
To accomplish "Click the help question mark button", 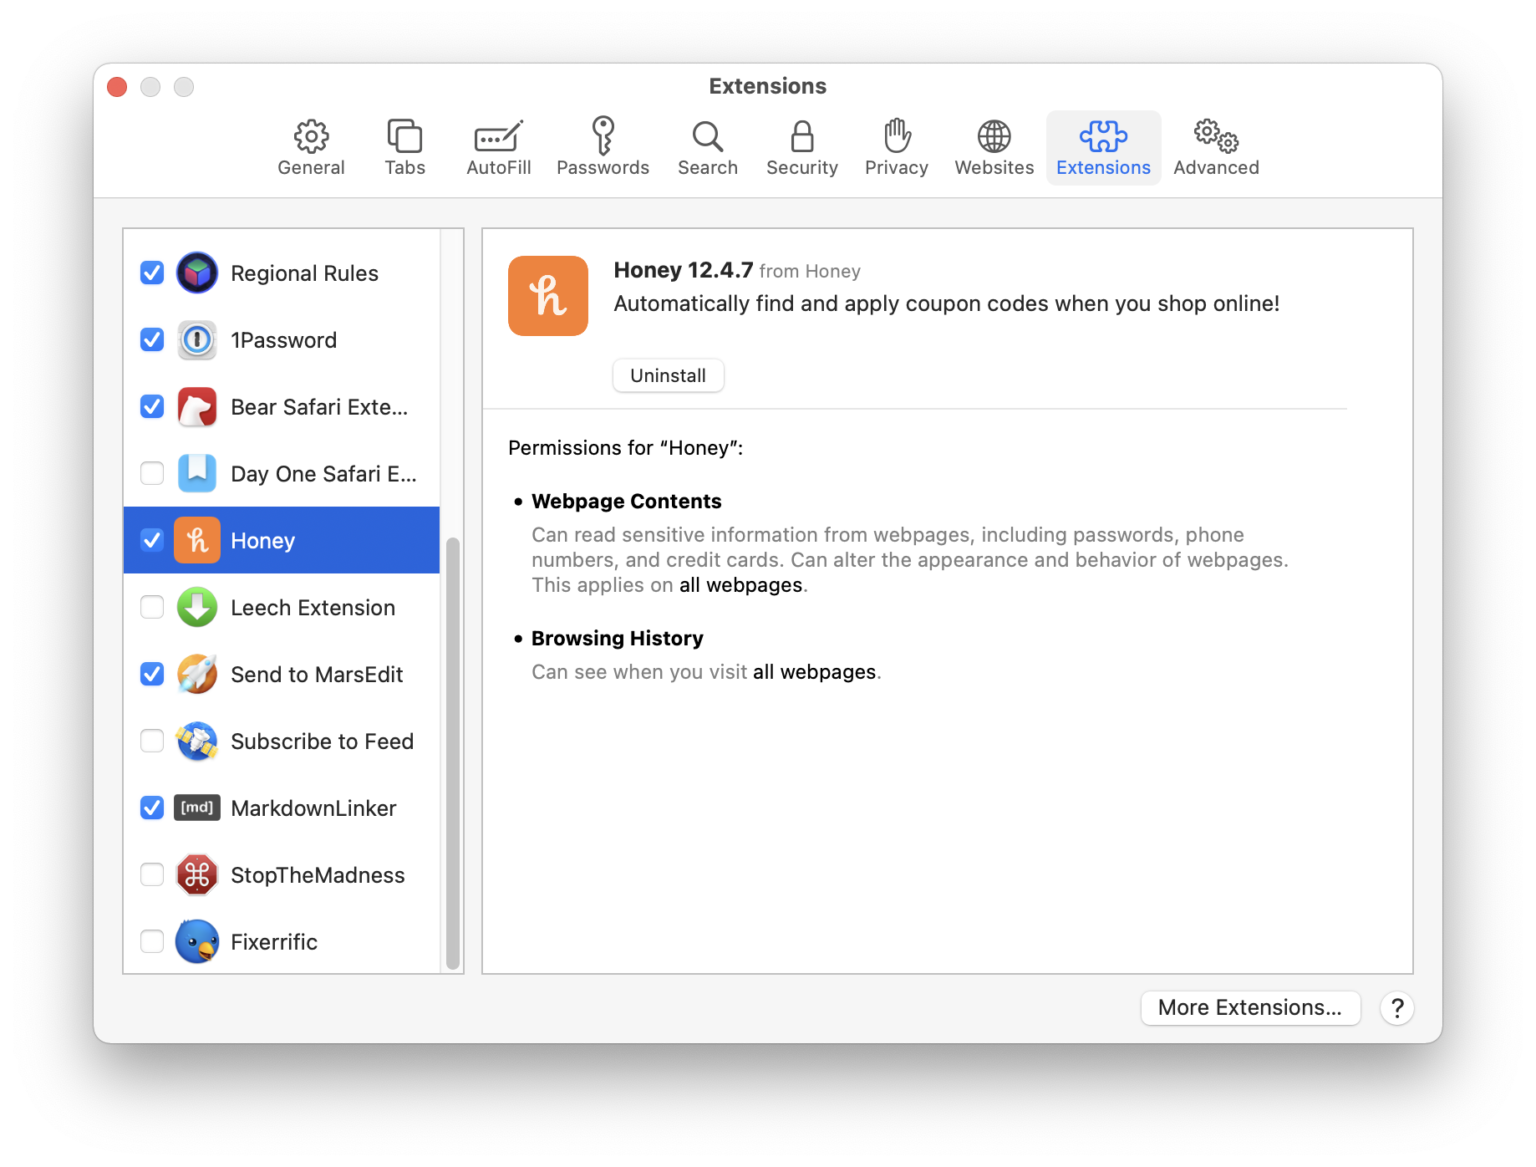I will (1396, 1008).
